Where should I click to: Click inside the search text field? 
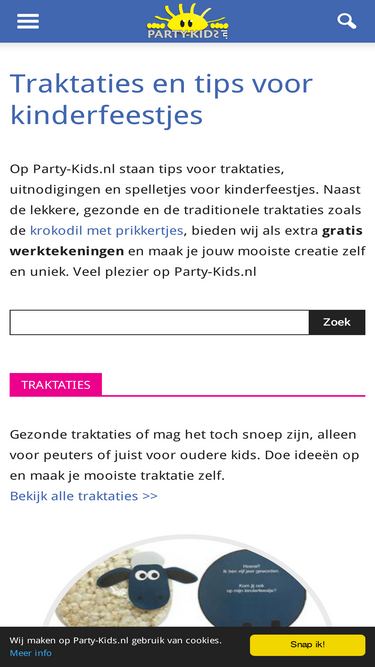pyautogui.click(x=159, y=322)
